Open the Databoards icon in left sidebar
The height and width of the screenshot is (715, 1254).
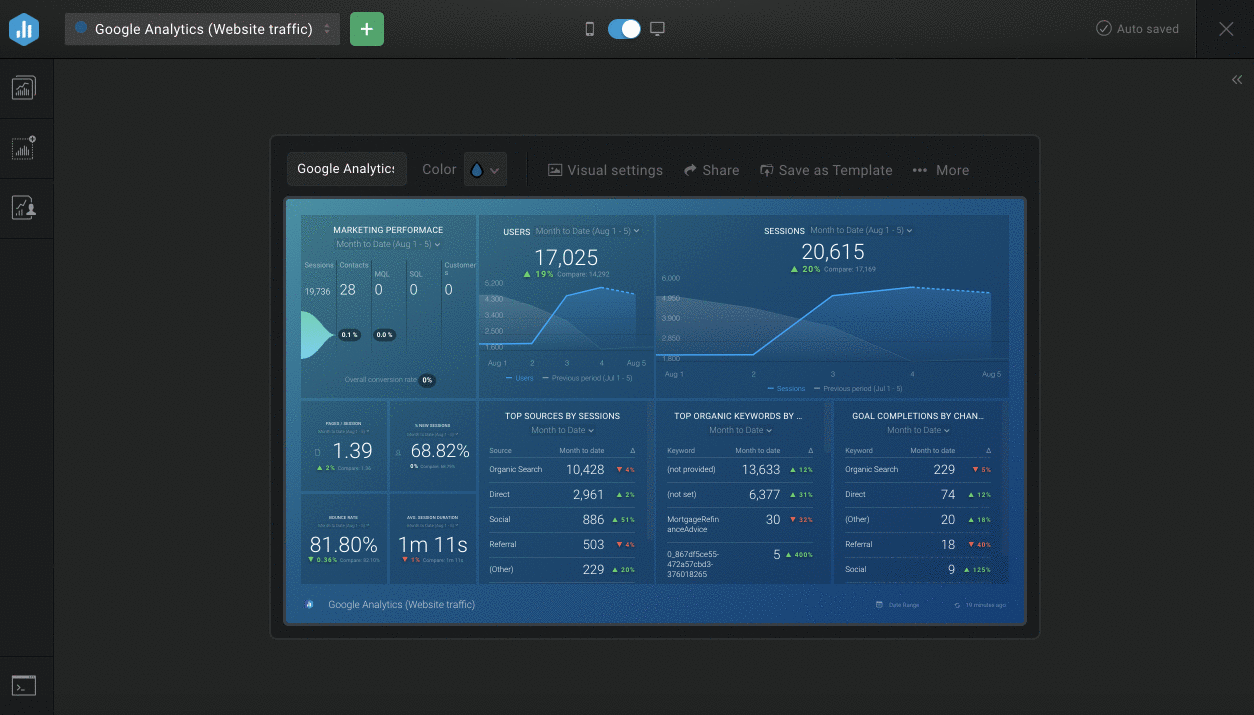coord(23,88)
